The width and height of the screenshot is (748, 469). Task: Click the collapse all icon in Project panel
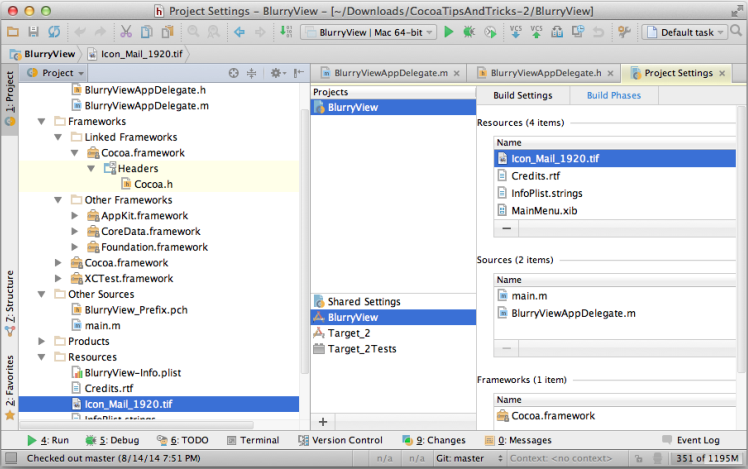coord(251,73)
